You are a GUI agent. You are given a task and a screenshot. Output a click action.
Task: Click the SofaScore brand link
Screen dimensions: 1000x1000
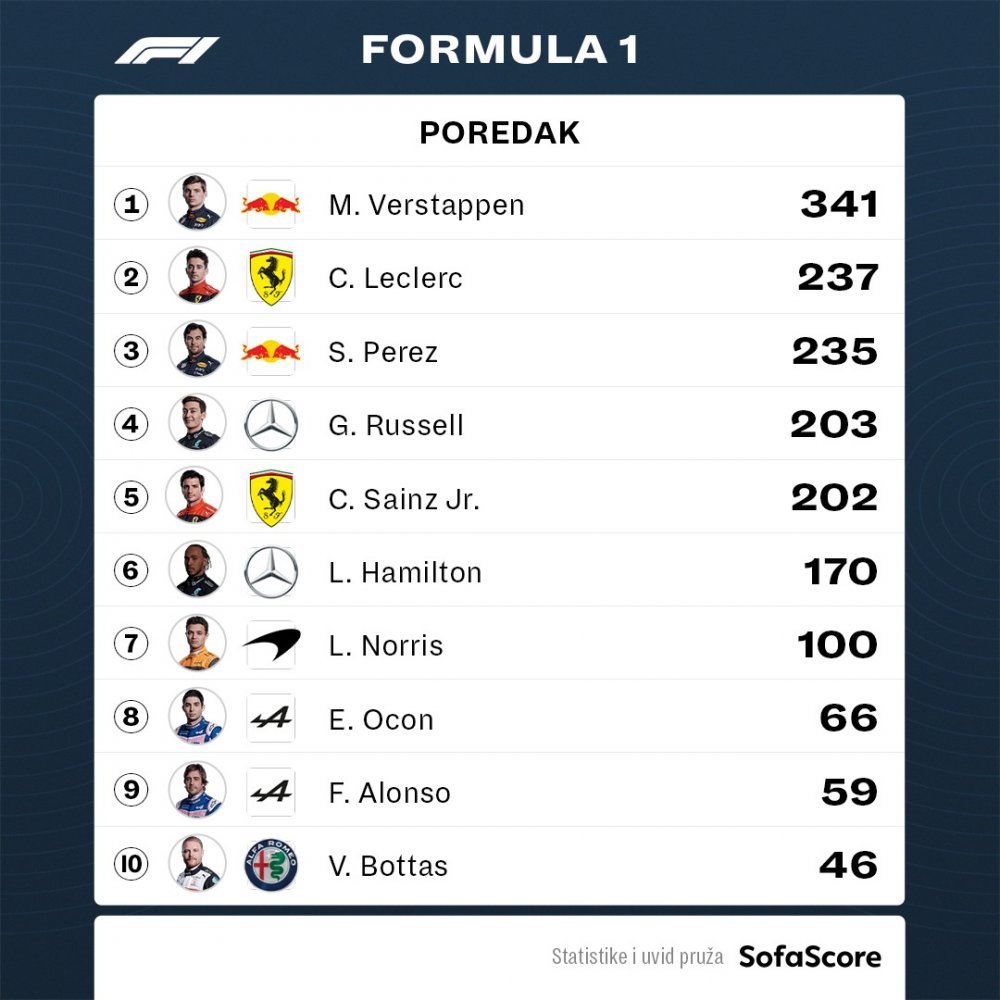tap(810, 957)
